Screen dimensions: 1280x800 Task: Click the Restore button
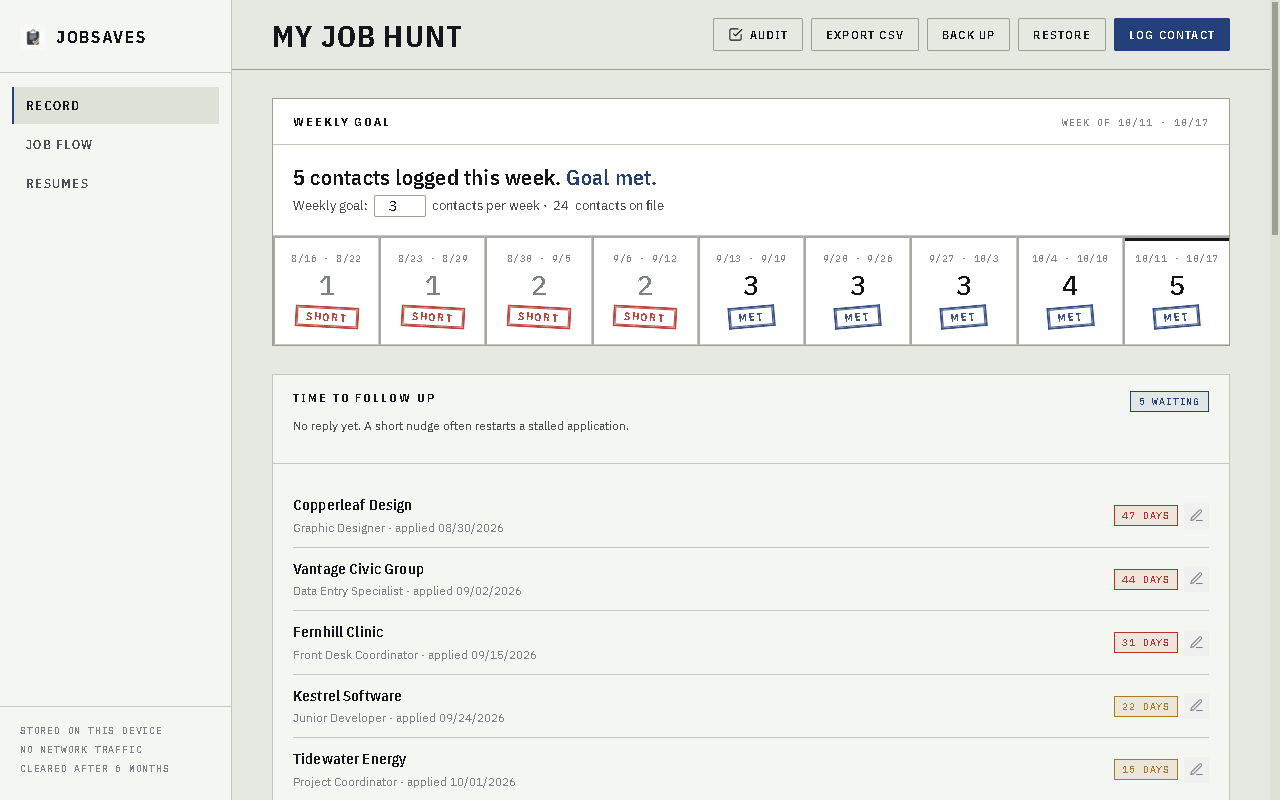point(1062,35)
